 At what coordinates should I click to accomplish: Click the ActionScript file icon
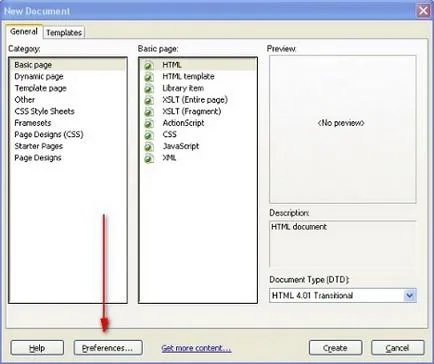[x=149, y=123]
